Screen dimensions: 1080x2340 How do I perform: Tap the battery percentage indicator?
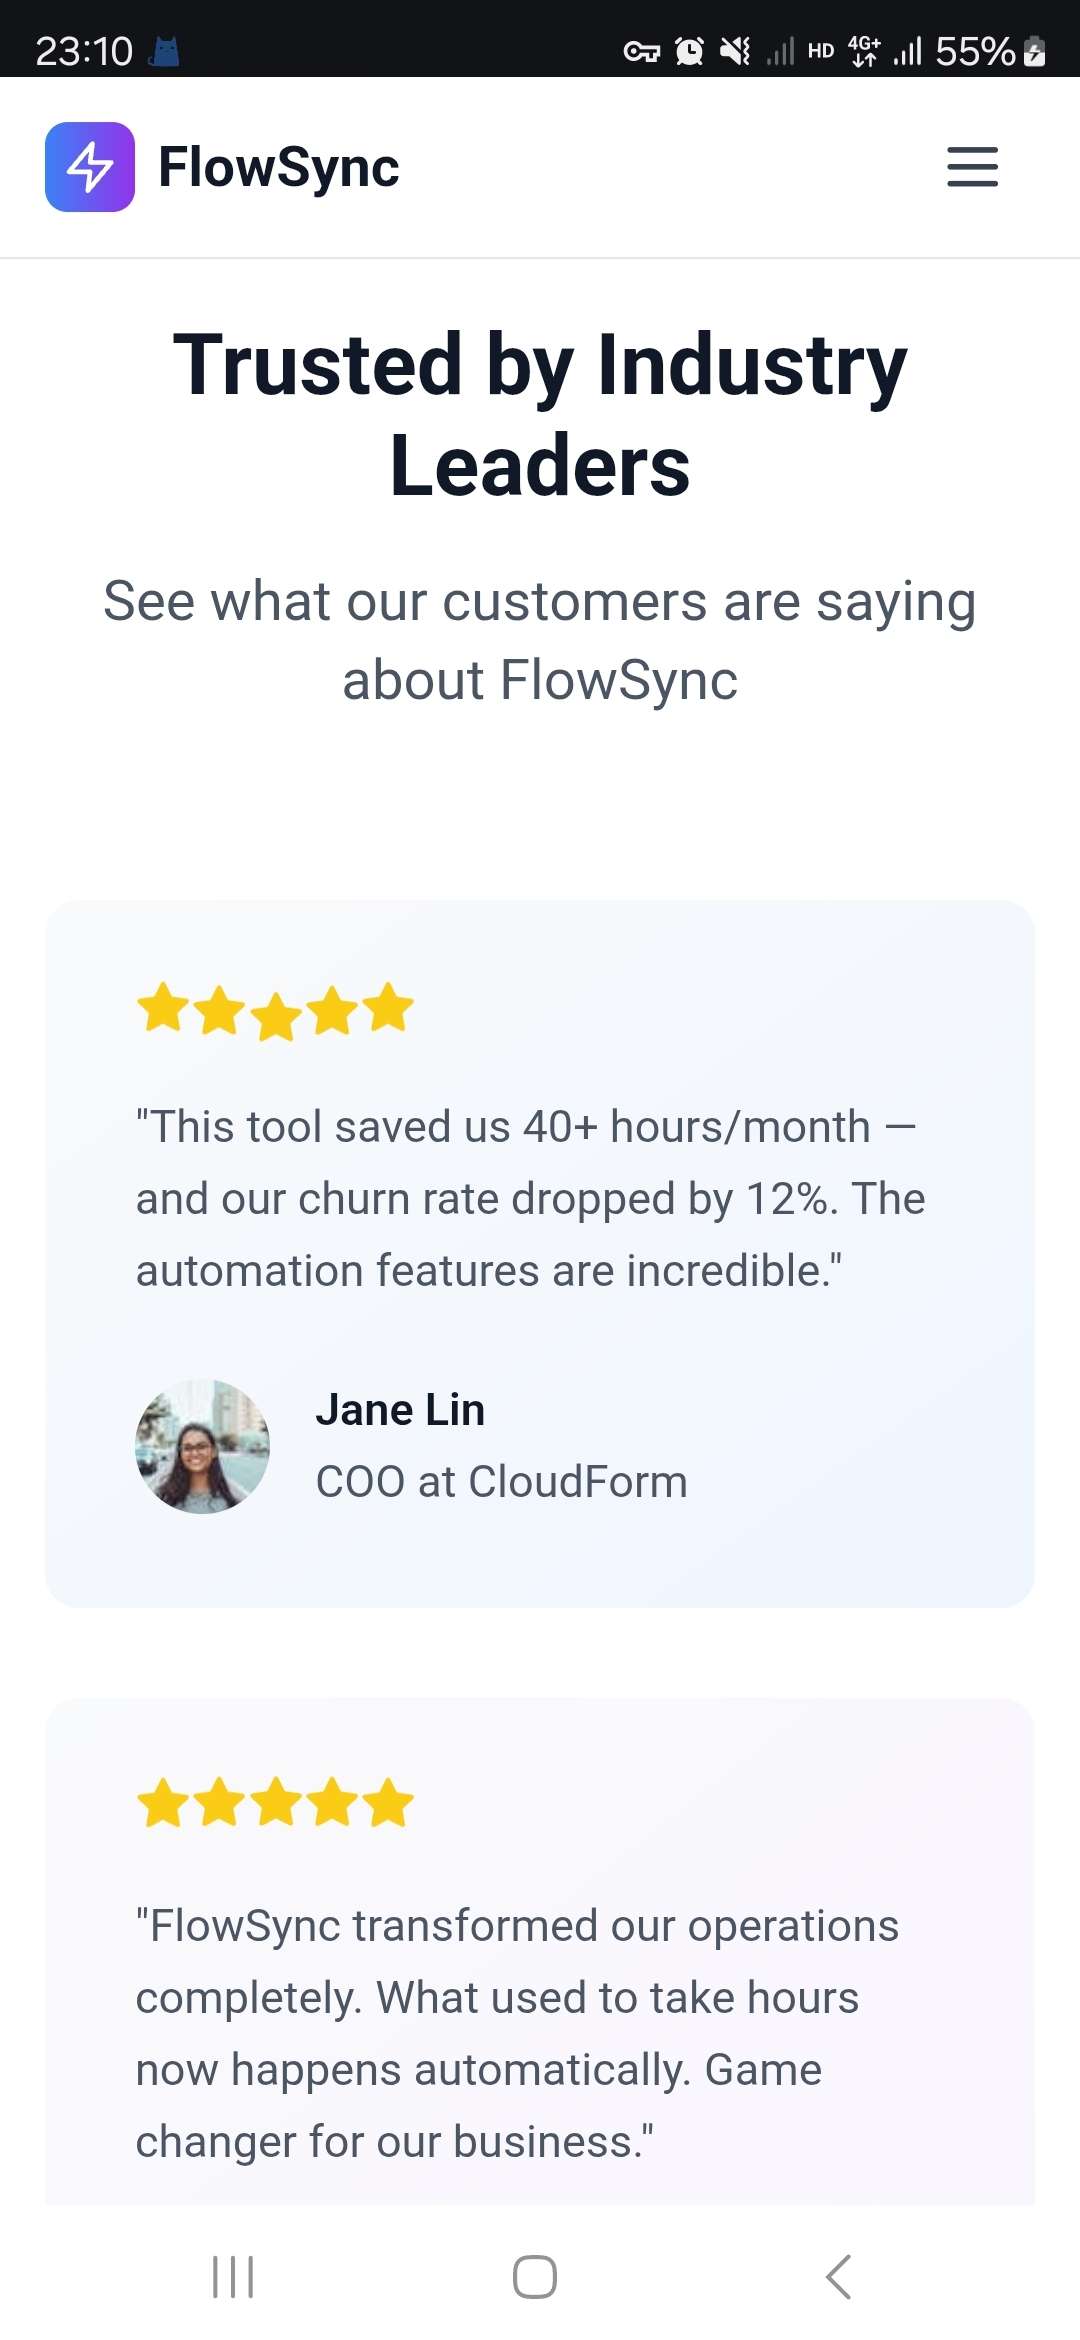pos(975,51)
